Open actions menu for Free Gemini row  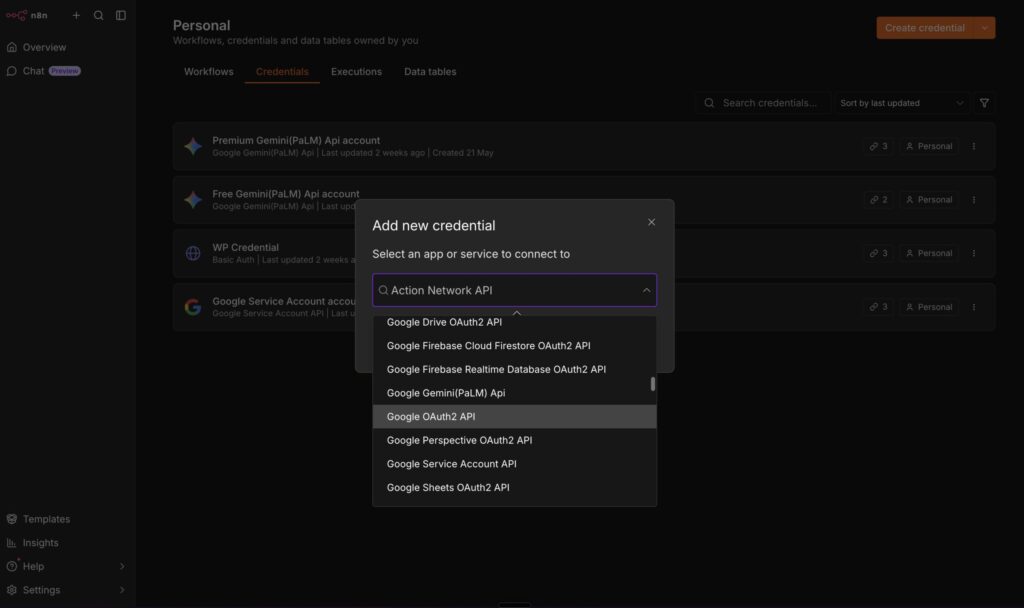[974, 200]
